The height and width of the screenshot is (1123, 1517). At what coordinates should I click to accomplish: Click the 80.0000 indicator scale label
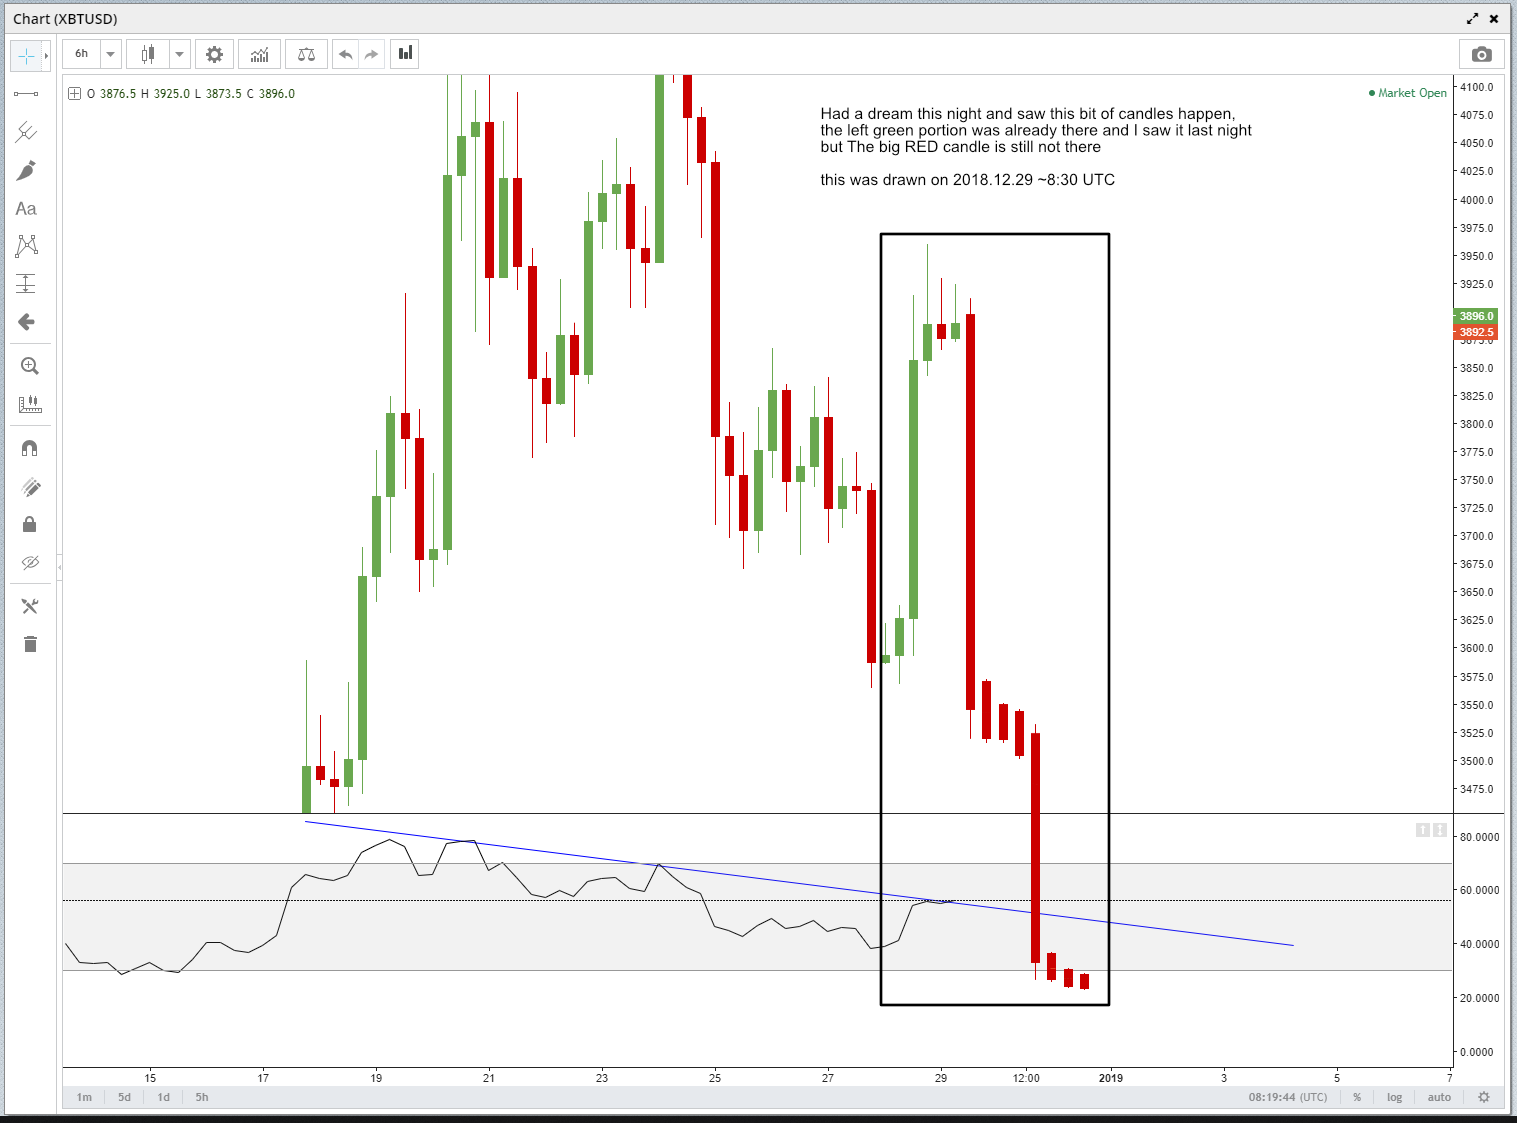click(1480, 837)
